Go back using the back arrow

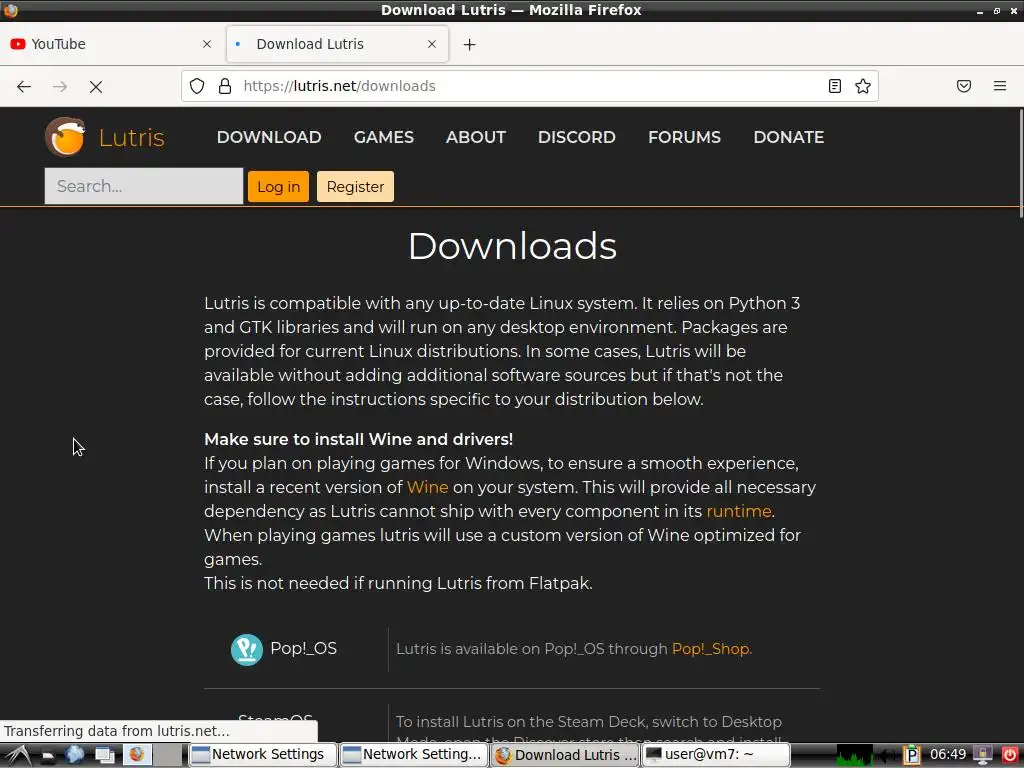pyautogui.click(x=24, y=86)
